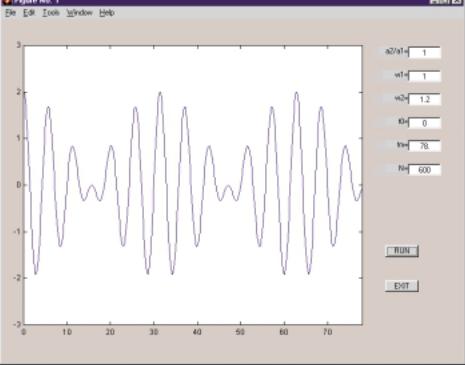Focus the a2/a1 amplitude ratio field

[425, 53]
